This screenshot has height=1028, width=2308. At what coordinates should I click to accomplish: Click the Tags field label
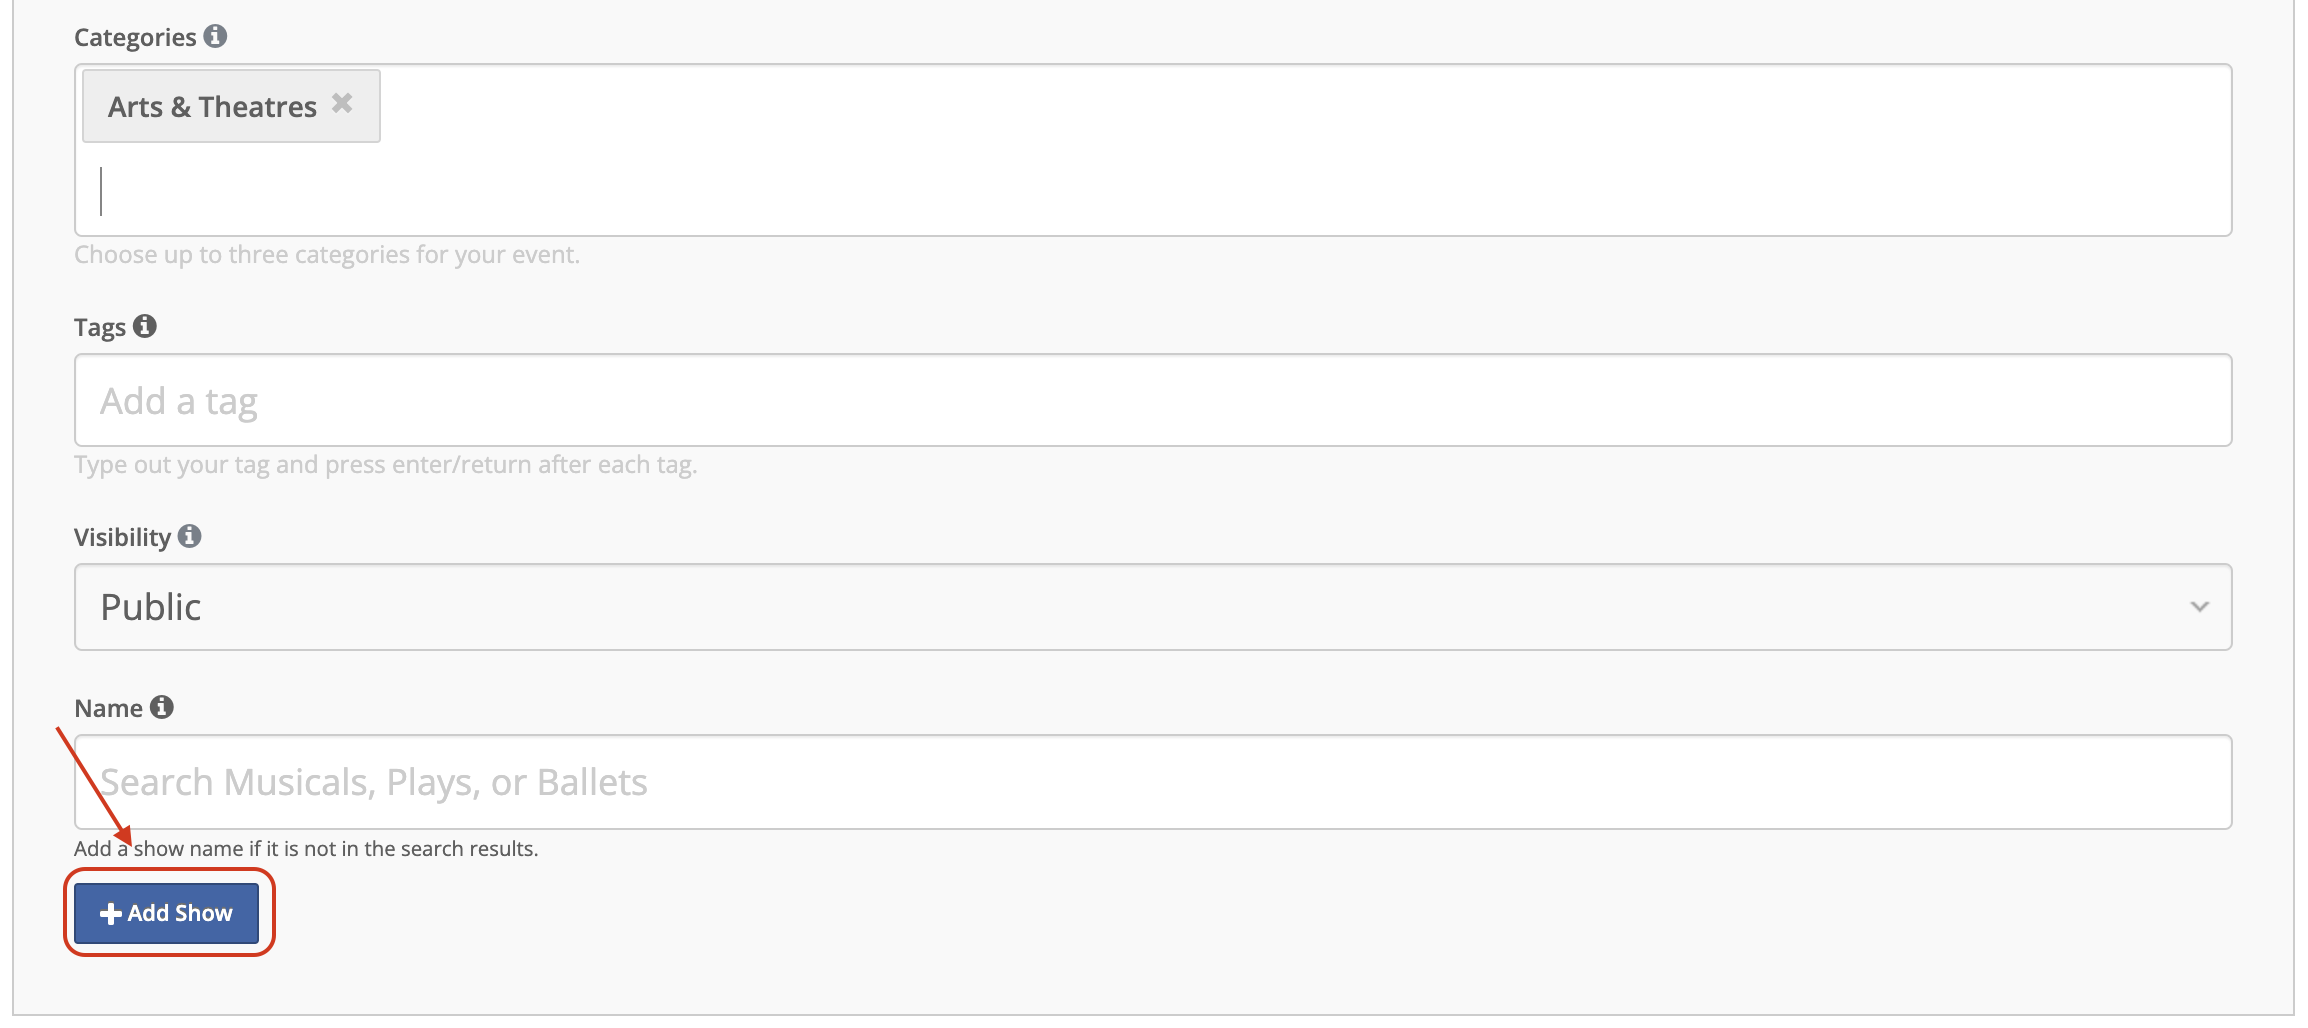point(100,327)
